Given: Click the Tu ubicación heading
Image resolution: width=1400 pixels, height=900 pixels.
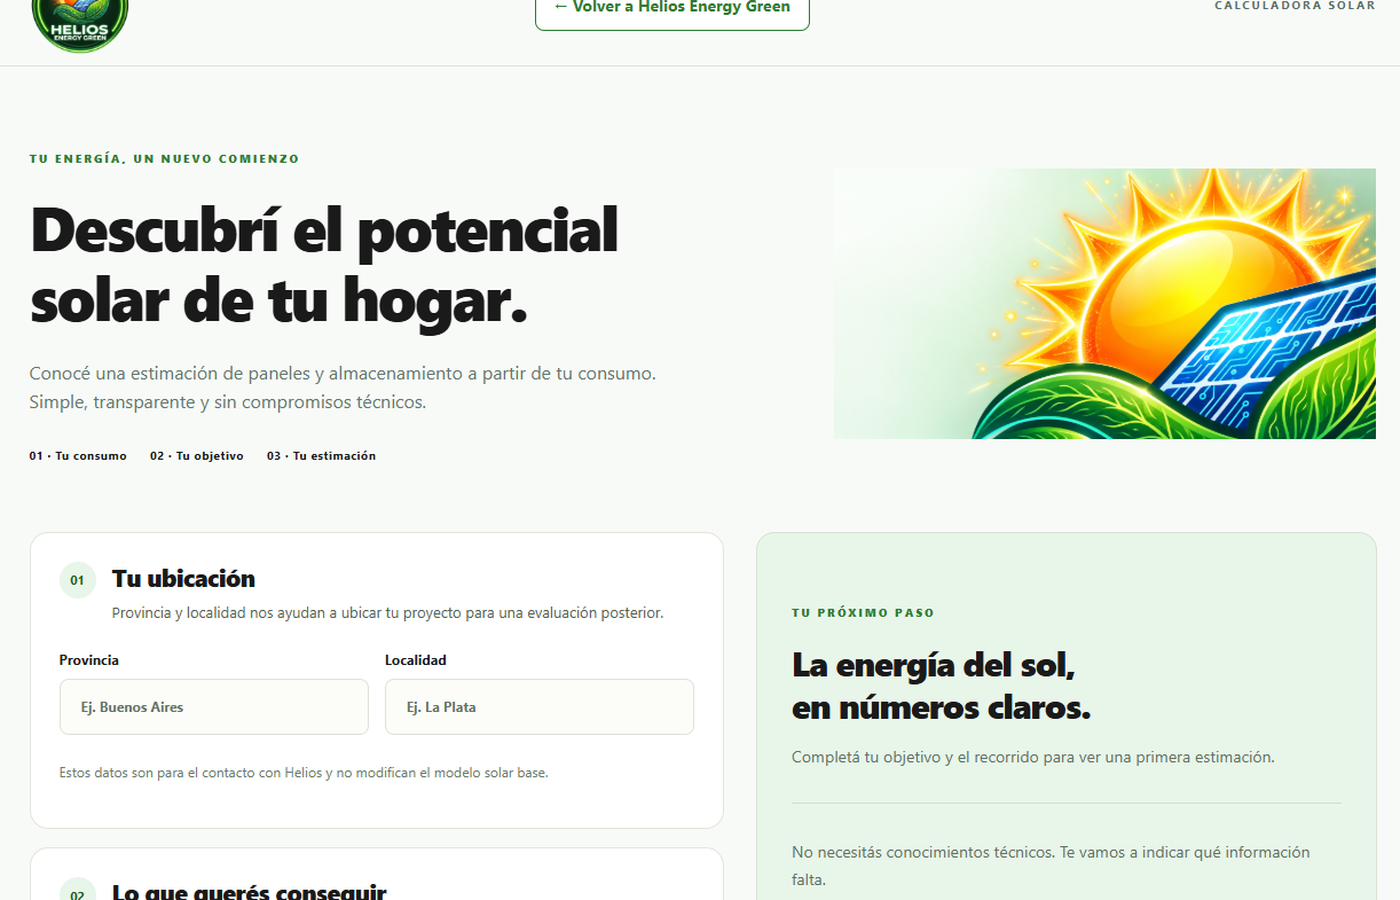Looking at the screenshot, I should [x=183, y=579].
